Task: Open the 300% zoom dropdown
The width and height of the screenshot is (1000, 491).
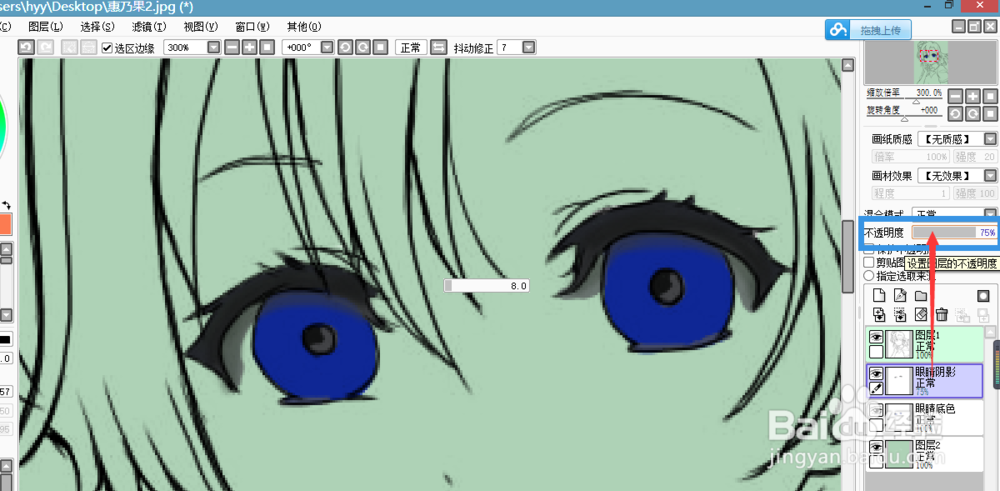Action: click(214, 48)
